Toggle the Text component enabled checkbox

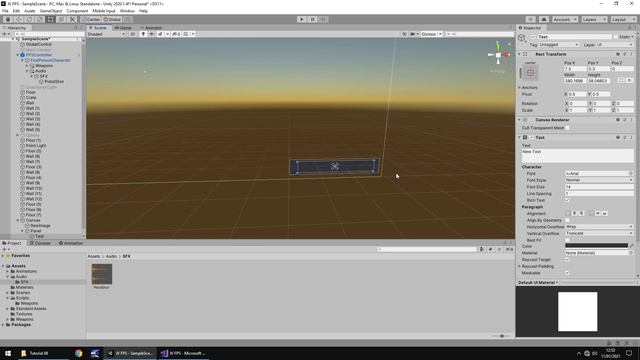coord(531,138)
